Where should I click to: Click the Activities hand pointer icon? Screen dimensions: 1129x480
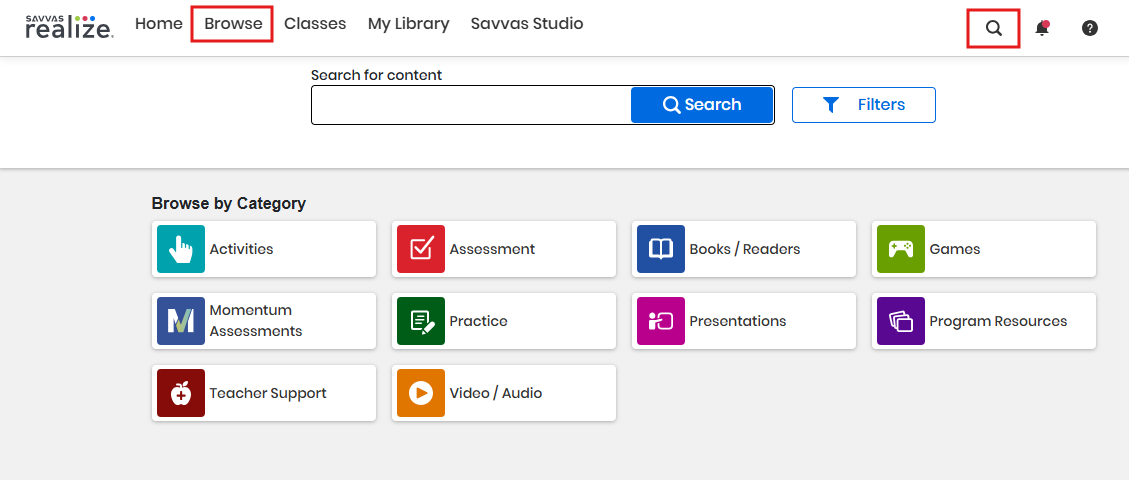[181, 249]
